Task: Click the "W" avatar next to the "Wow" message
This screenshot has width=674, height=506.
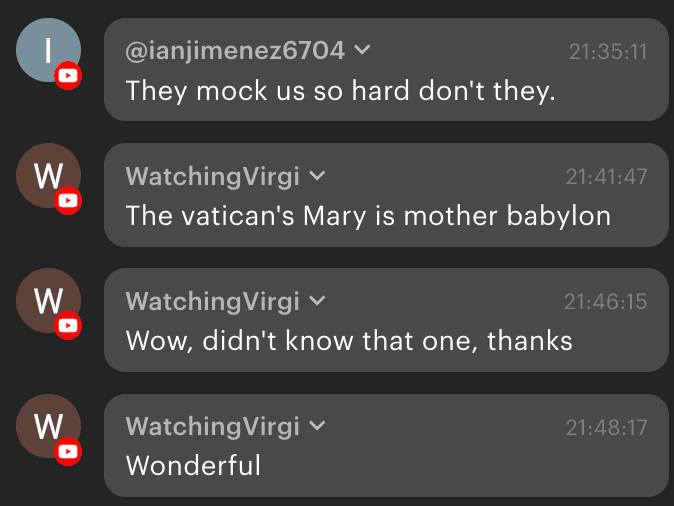Action: 48,301
